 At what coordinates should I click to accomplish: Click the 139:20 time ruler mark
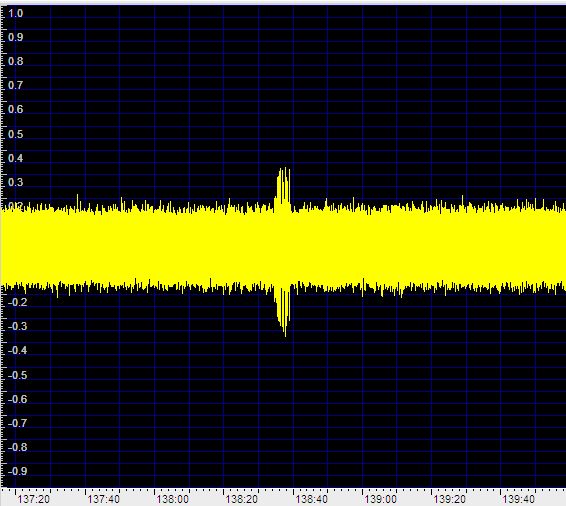(x=449, y=499)
